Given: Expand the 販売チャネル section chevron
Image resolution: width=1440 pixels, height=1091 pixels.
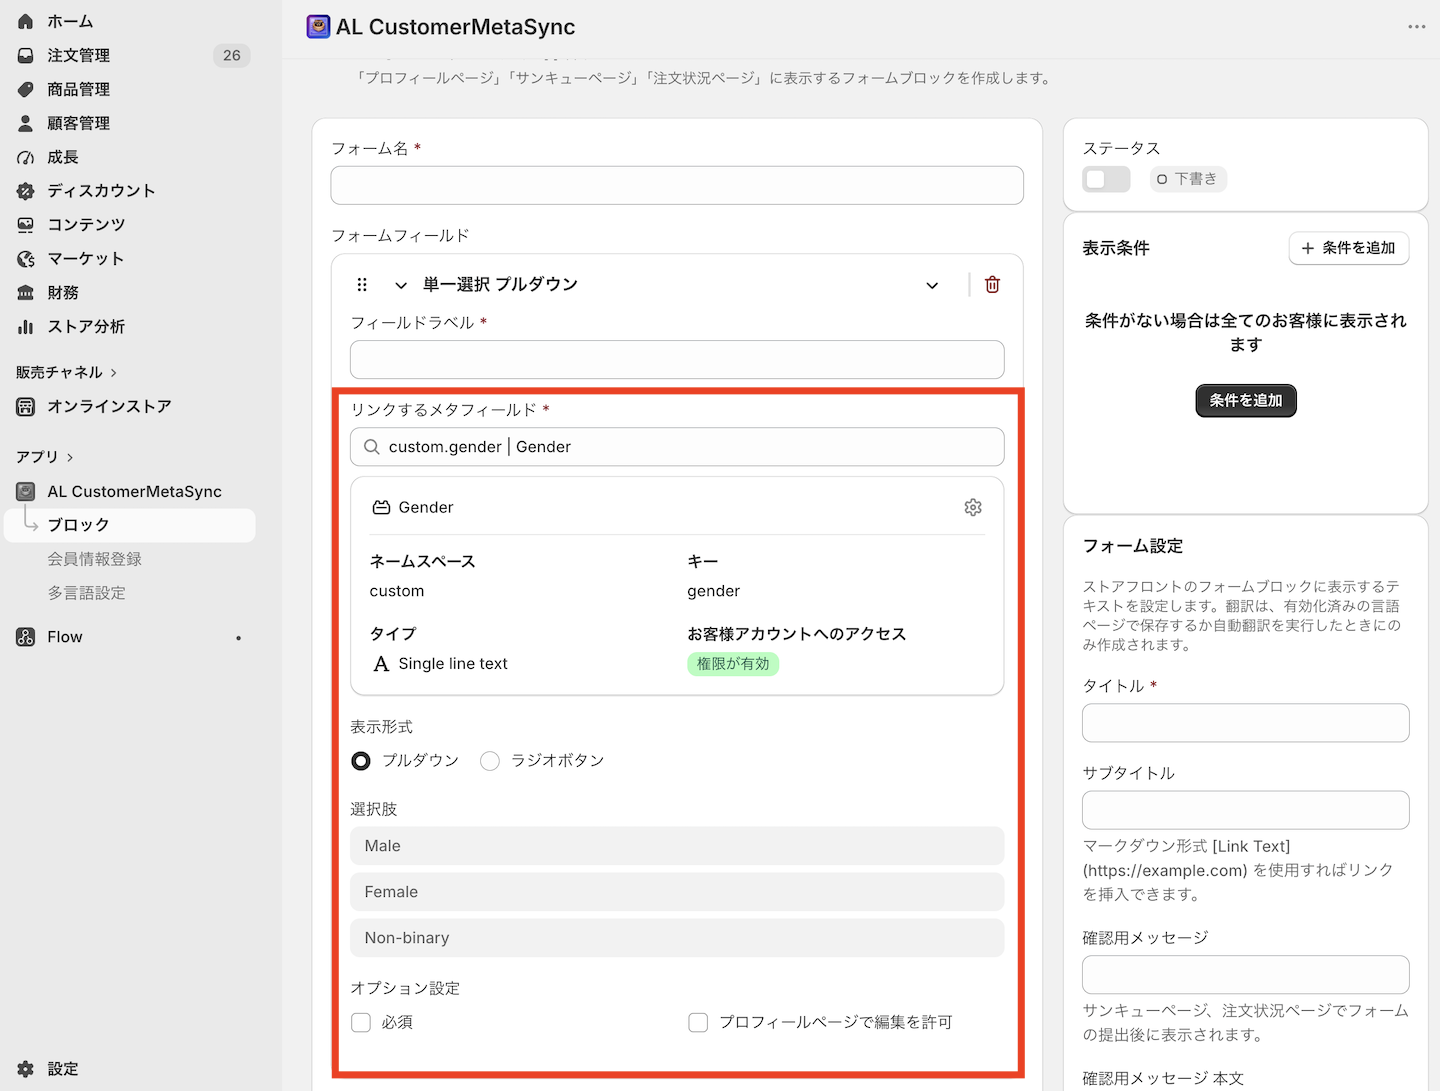Looking at the screenshot, I should pyautogui.click(x=114, y=373).
